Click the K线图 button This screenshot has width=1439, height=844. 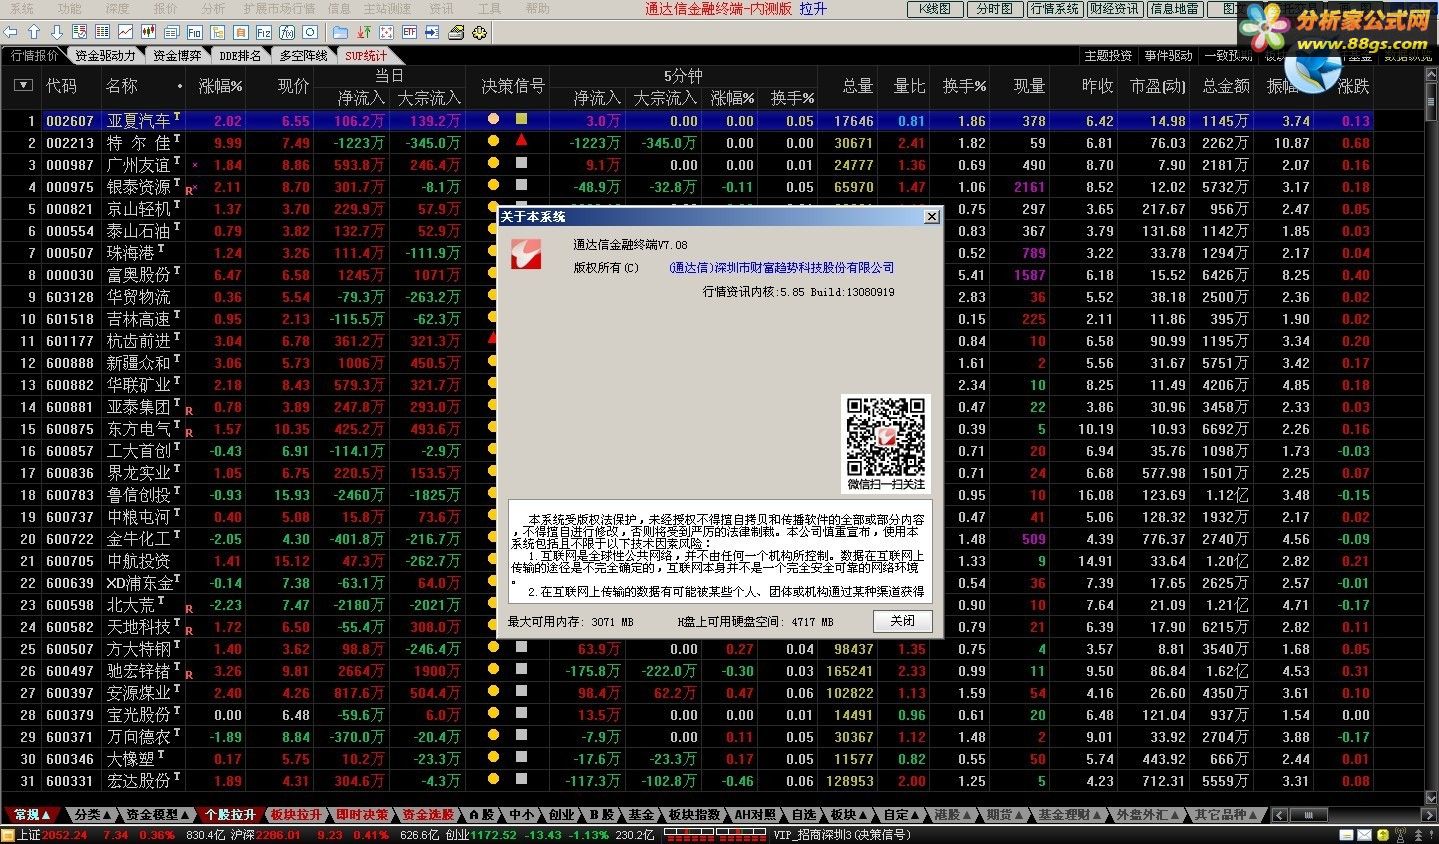point(935,9)
